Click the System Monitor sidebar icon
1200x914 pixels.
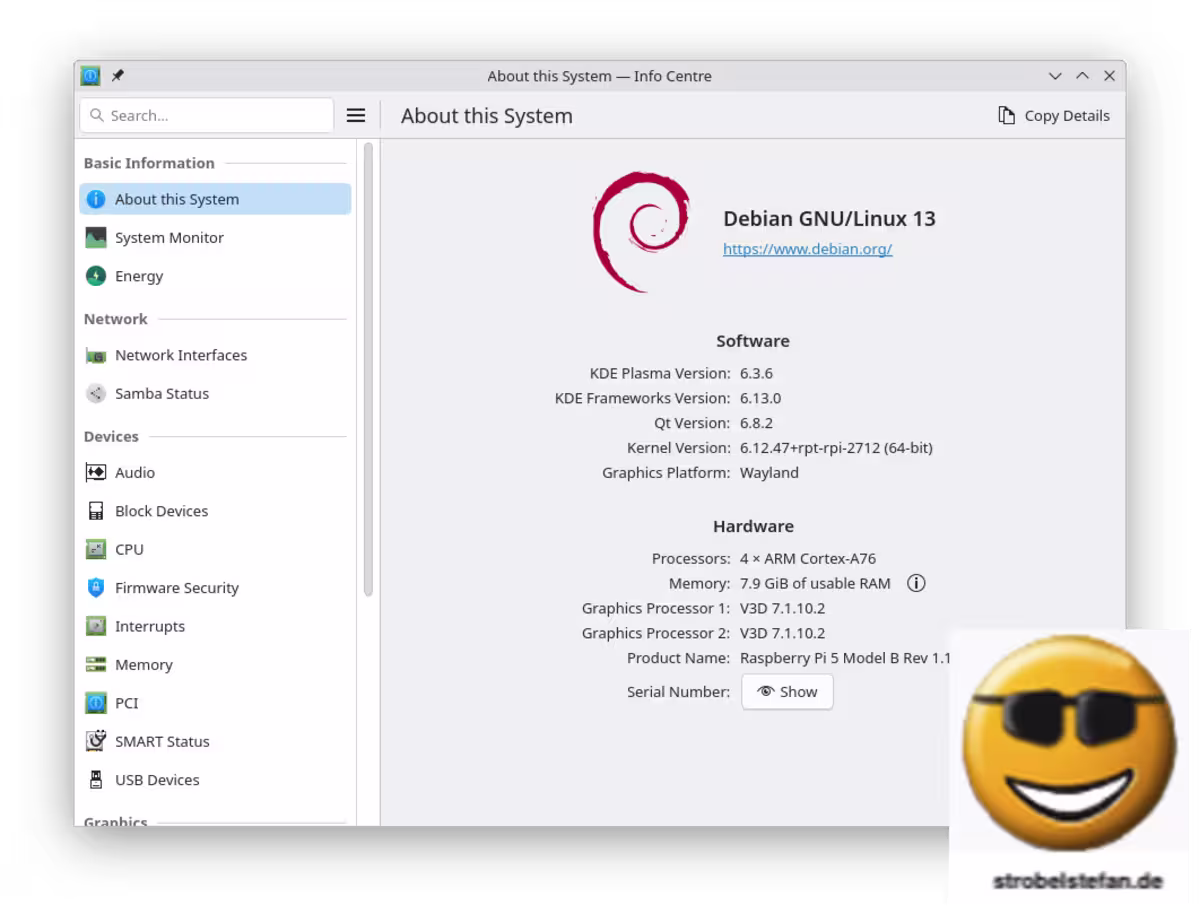96,238
